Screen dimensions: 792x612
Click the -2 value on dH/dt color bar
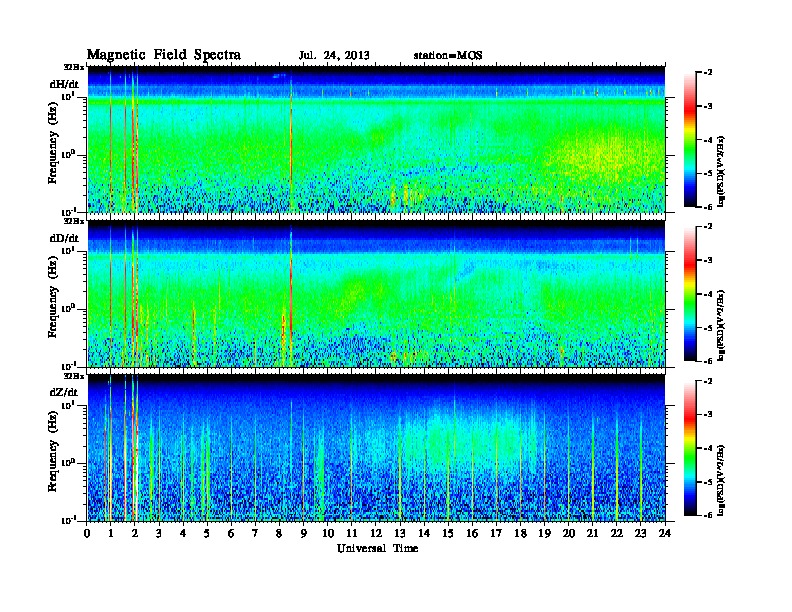(707, 73)
